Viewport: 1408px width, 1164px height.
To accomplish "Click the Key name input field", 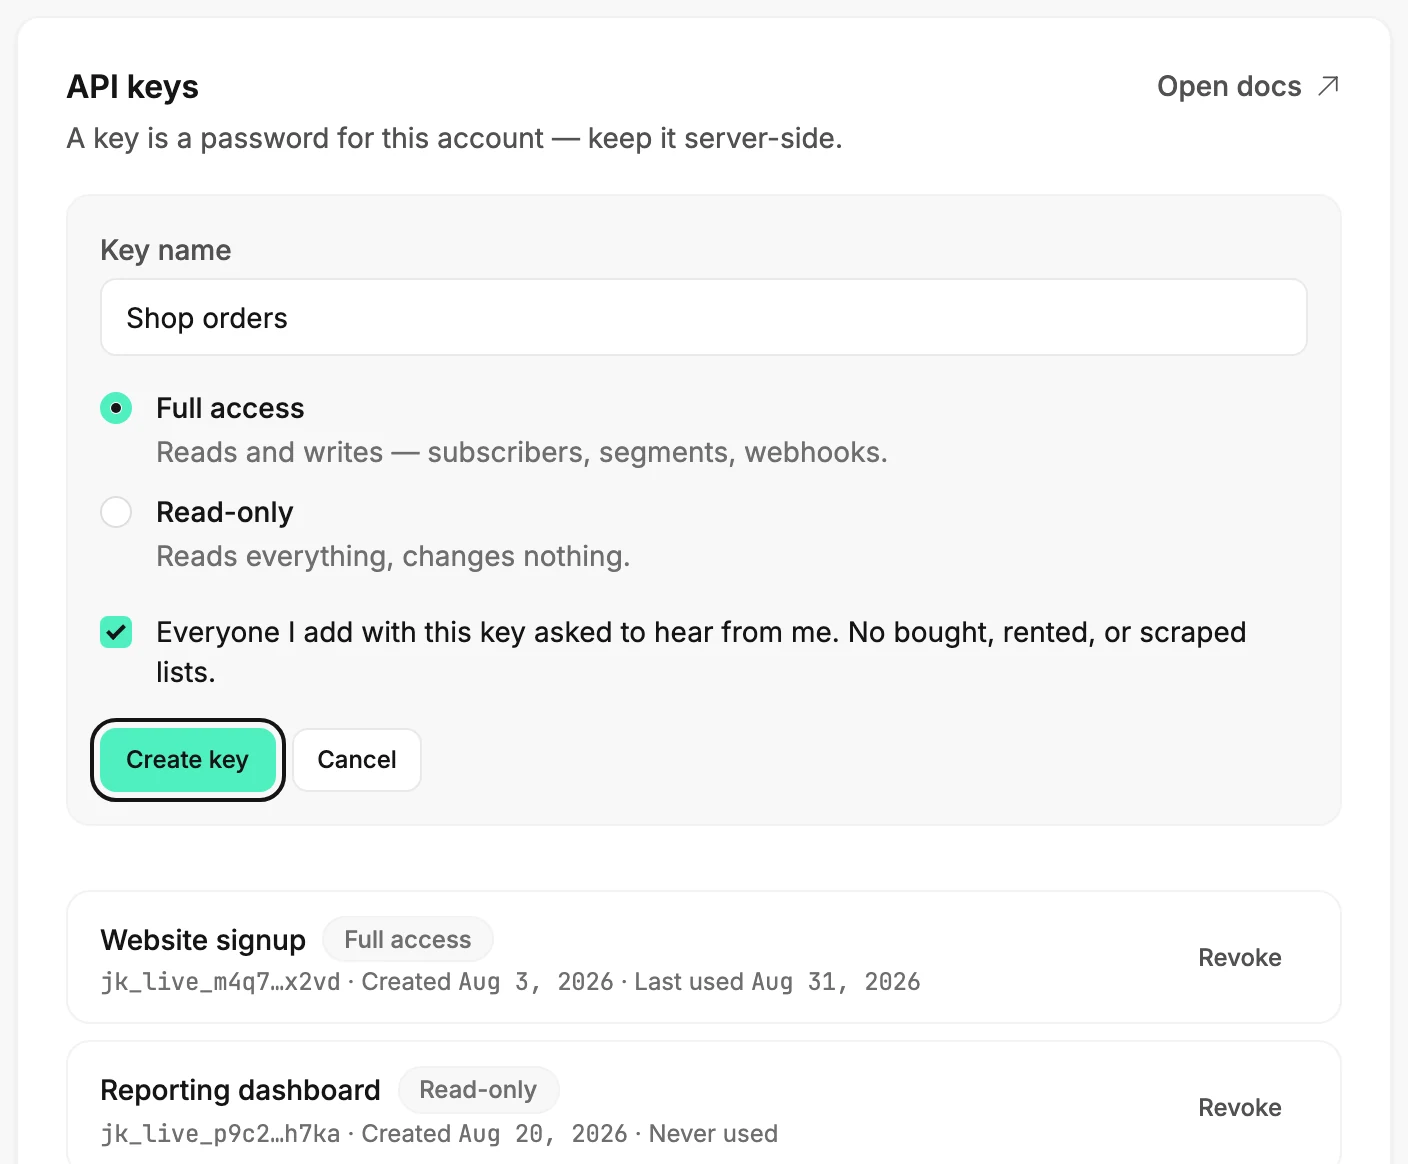I will pos(704,317).
